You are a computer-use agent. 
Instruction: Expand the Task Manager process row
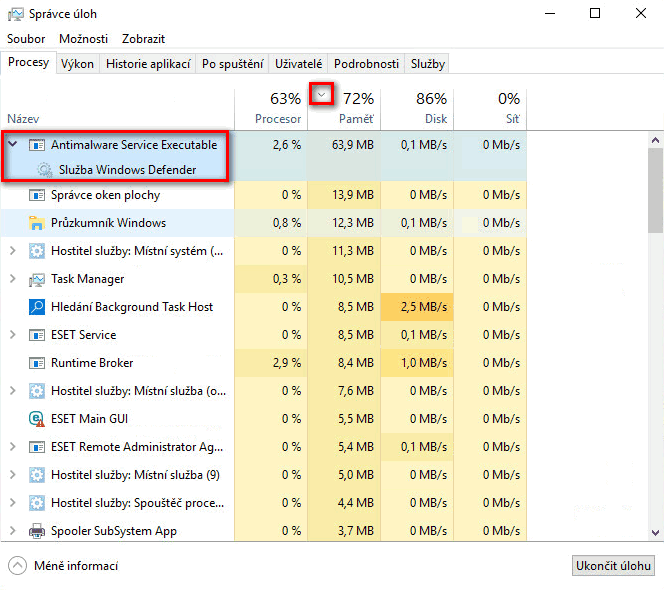13,279
